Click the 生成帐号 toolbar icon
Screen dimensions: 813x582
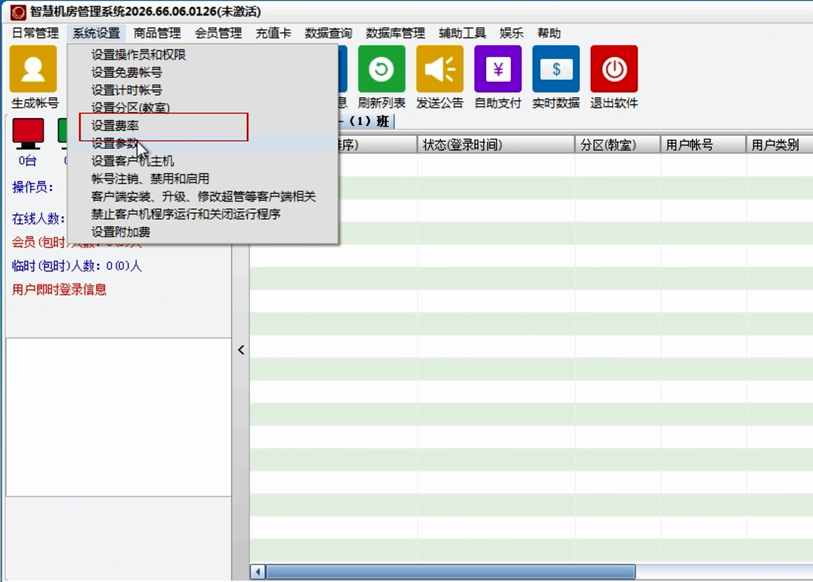(x=33, y=70)
